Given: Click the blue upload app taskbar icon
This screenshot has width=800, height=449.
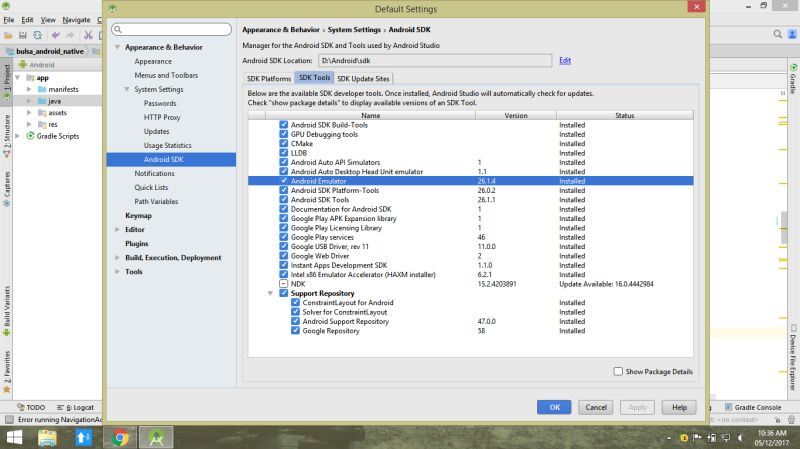Looking at the screenshot, I should [84, 437].
